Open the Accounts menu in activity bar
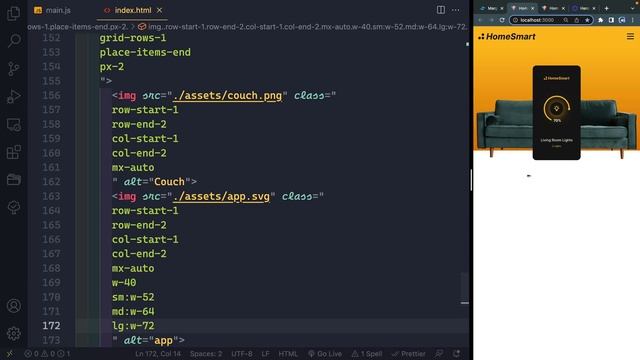The width and height of the screenshot is (640, 360). (13, 305)
